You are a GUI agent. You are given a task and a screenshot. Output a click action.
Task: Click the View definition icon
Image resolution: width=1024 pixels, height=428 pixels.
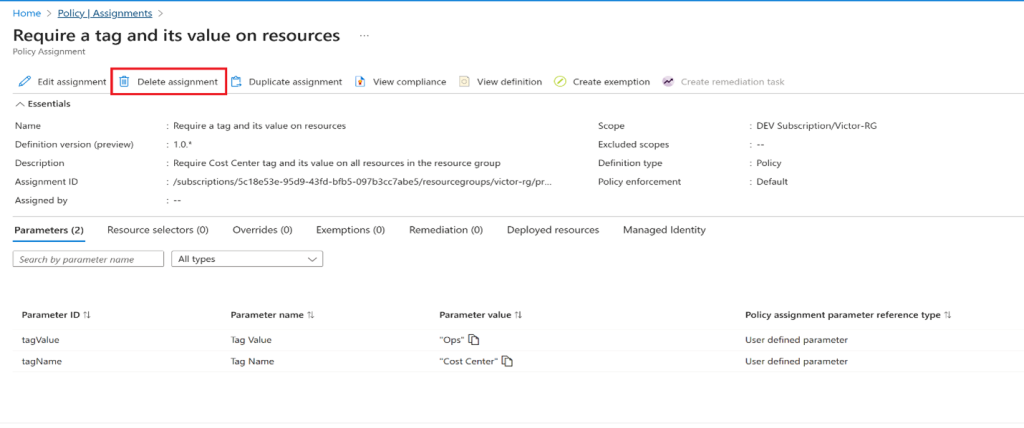click(x=464, y=82)
